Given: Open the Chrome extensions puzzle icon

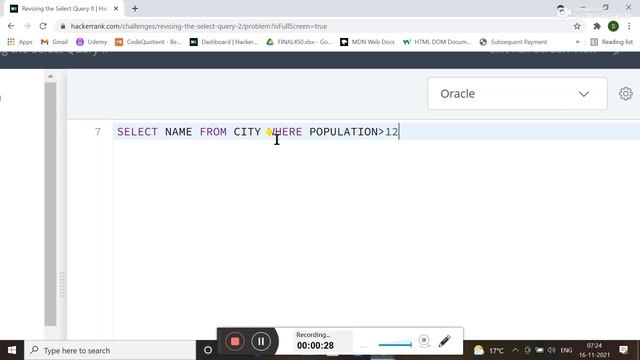Looking at the screenshot, I should (597, 26).
